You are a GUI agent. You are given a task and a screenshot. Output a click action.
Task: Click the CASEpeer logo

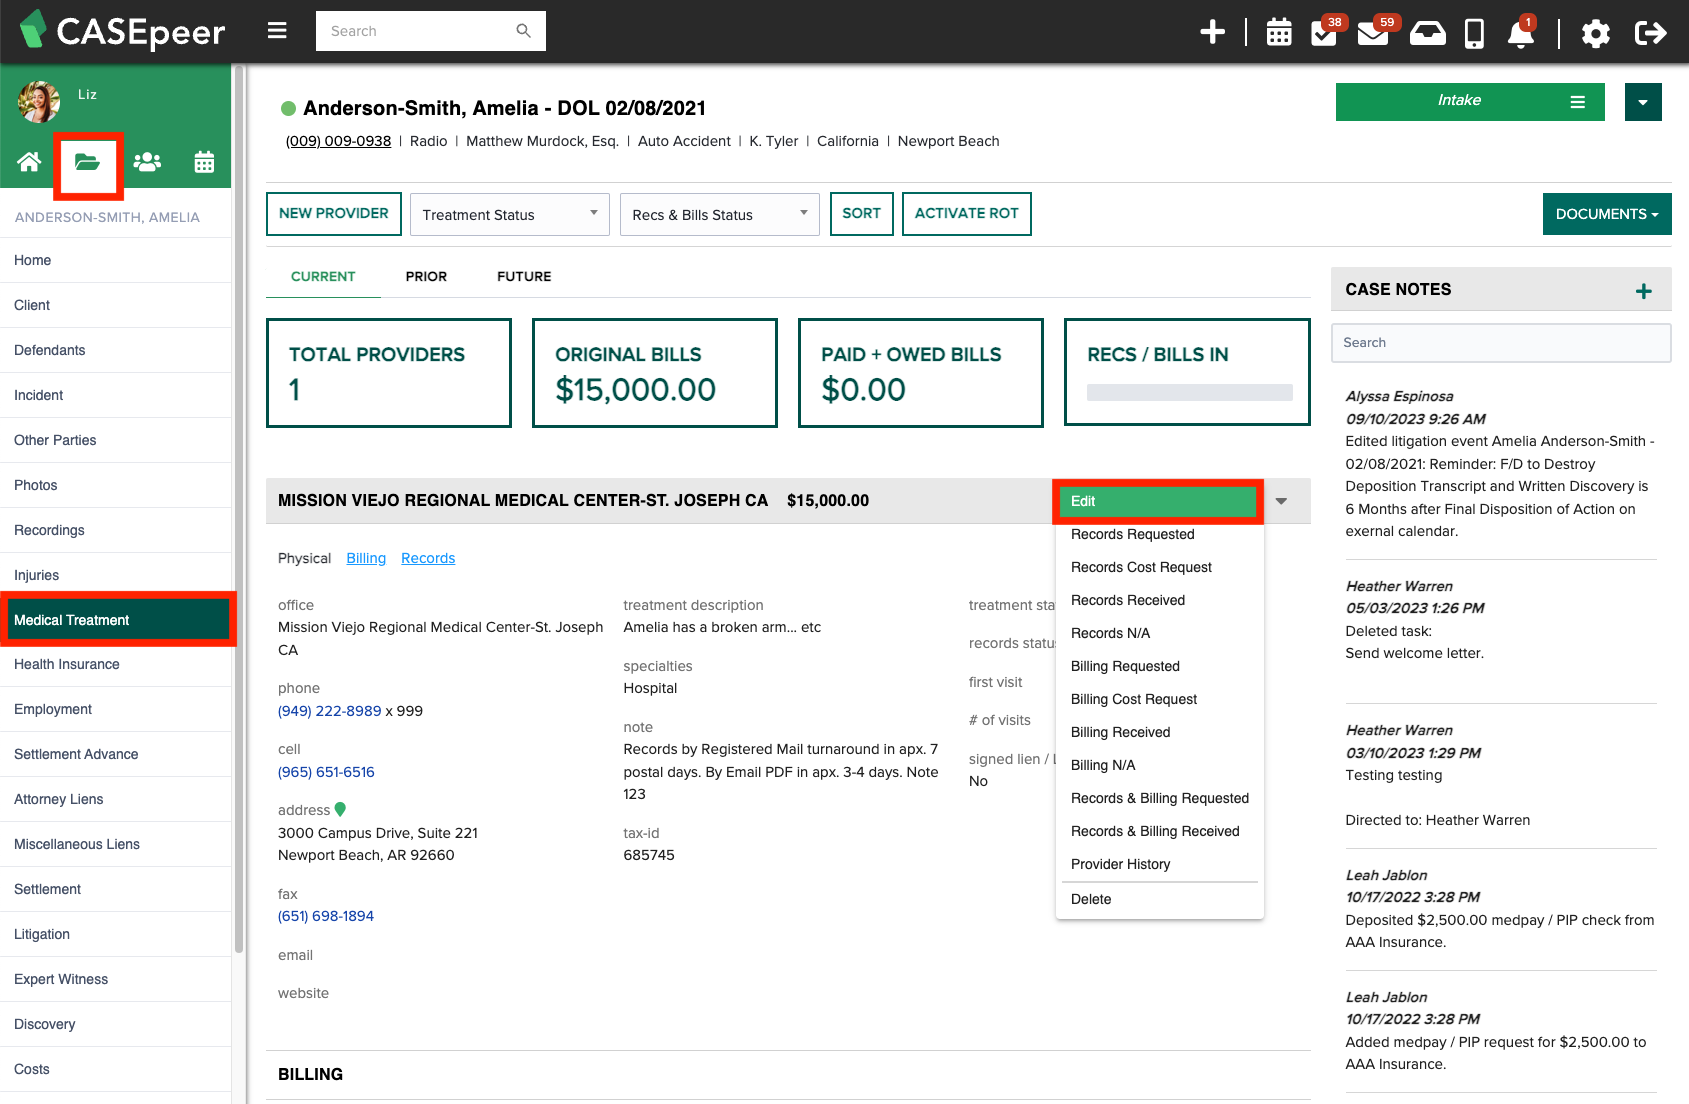pyautogui.click(x=122, y=31)
